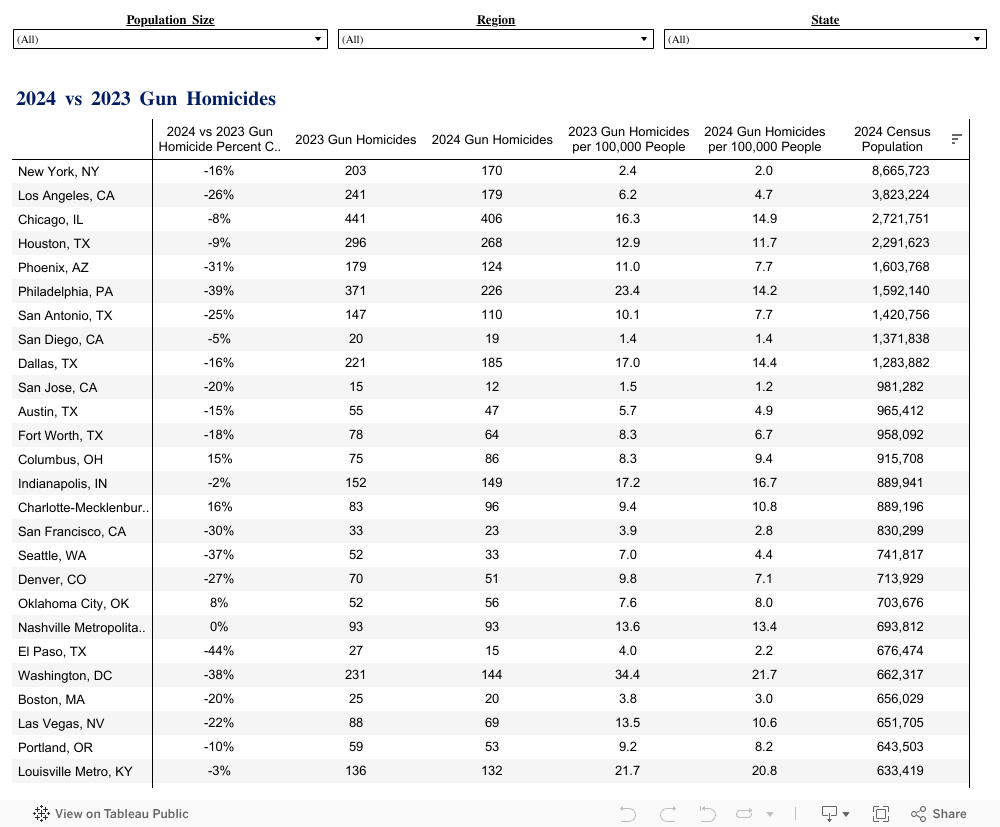Select the 2024 Gun Homicides column header
1000x827 pixels.
pos(492,139)
